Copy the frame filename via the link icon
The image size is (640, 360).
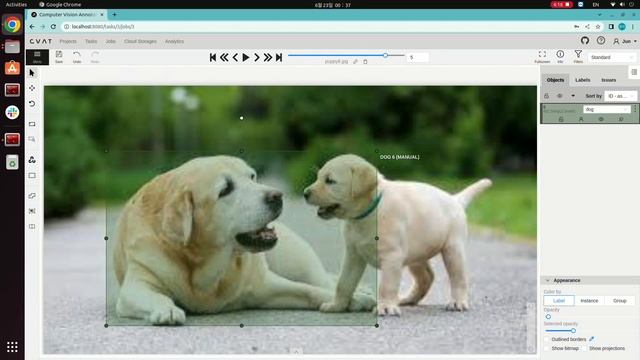(x=356, y=62)
